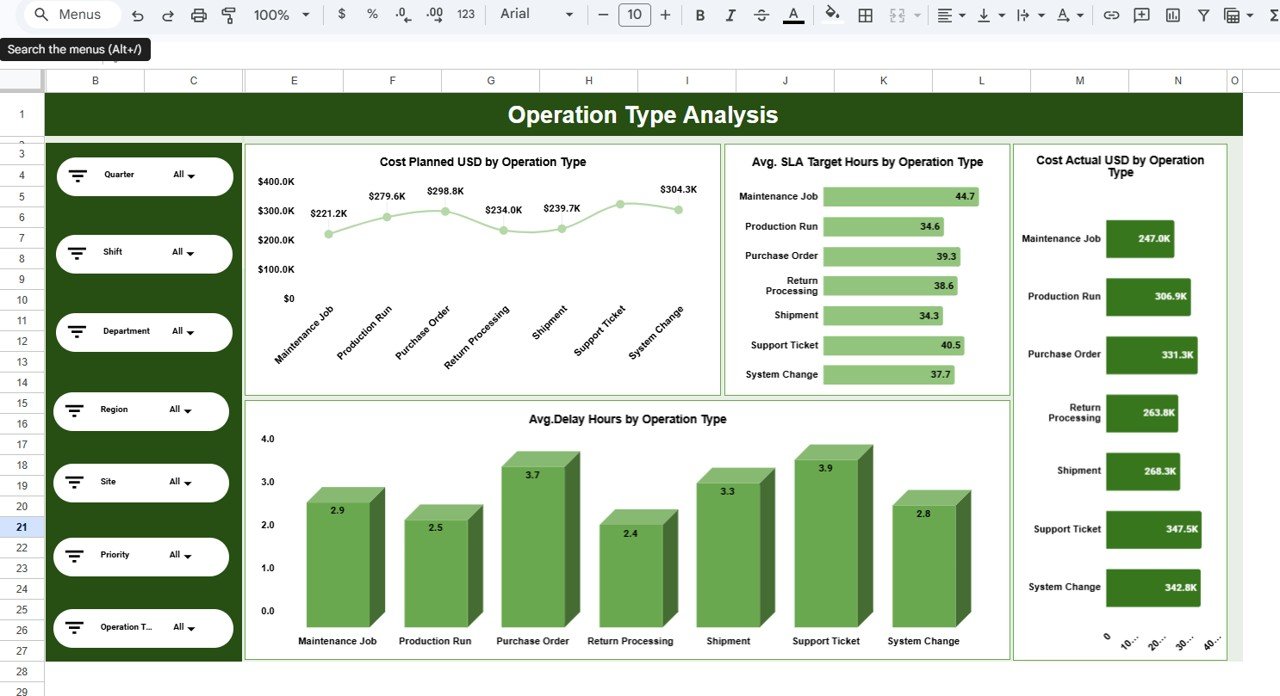Toggle strikethrough formatting
This screenshot has height=696, width=1280.
[x=762, y=15]
